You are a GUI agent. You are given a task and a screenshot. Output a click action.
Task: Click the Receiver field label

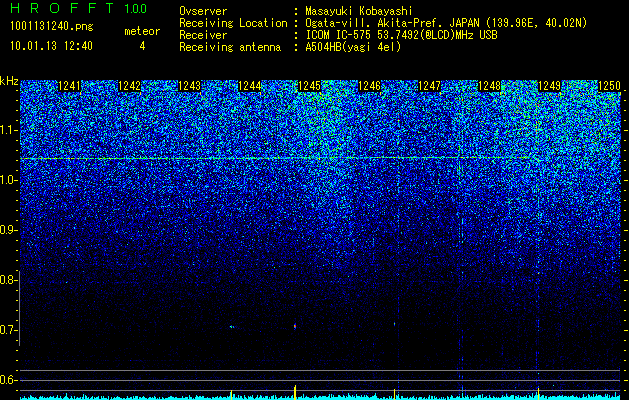tap(203, 35)
